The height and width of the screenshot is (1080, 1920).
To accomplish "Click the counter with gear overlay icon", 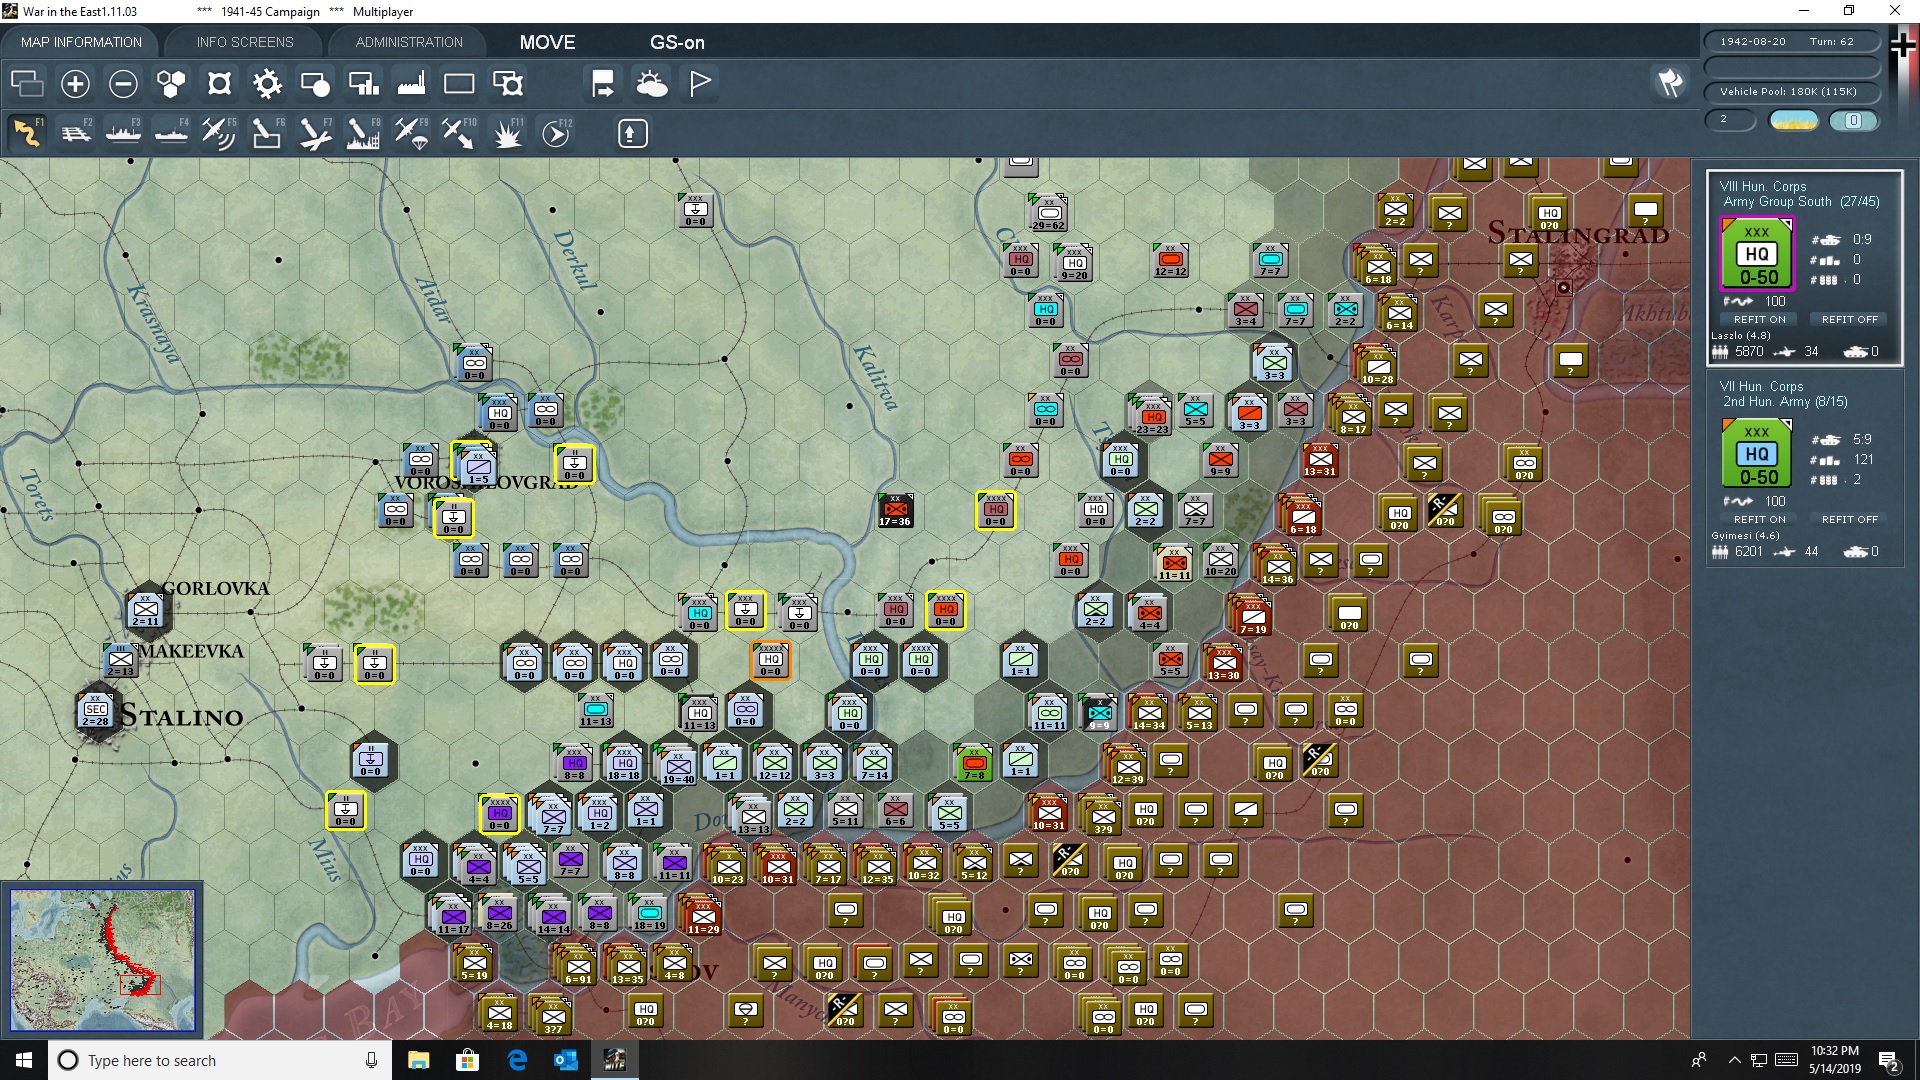I will [508, 83].
